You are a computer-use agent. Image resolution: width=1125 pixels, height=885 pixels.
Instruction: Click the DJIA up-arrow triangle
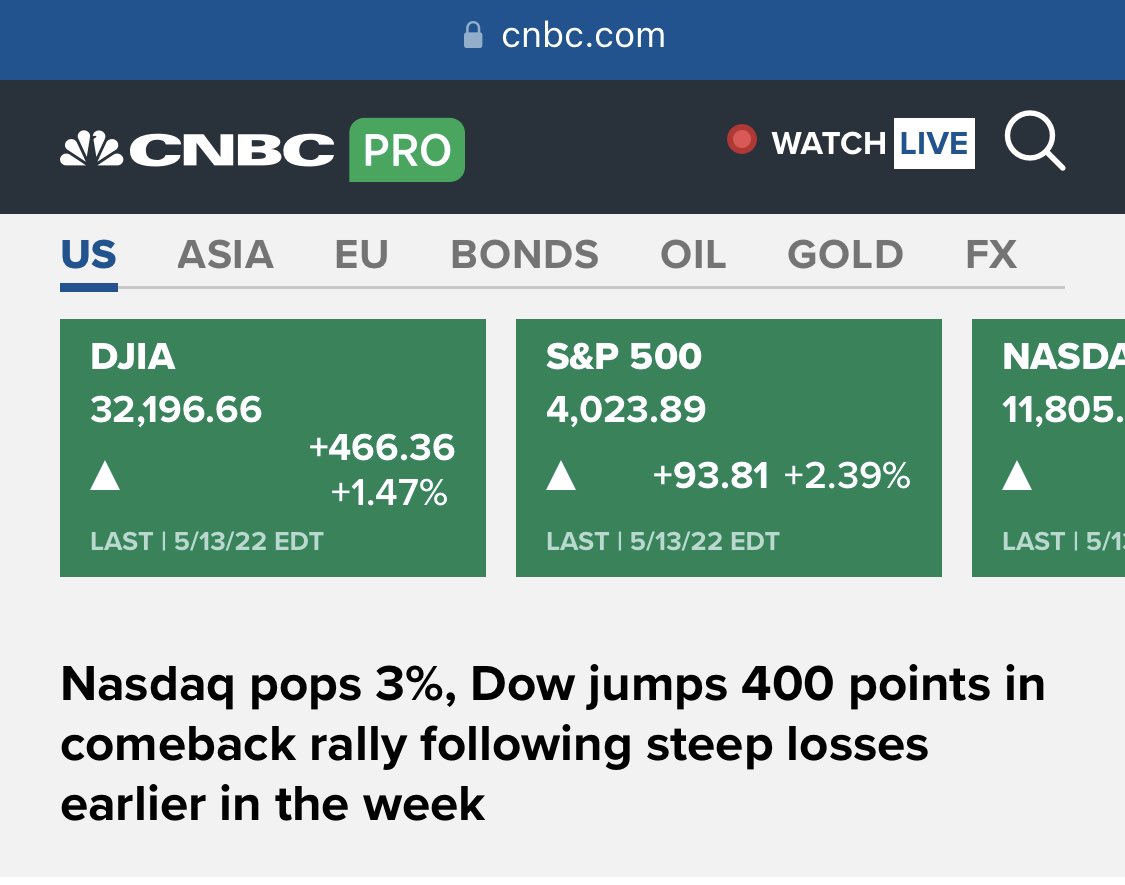(105, 475)
